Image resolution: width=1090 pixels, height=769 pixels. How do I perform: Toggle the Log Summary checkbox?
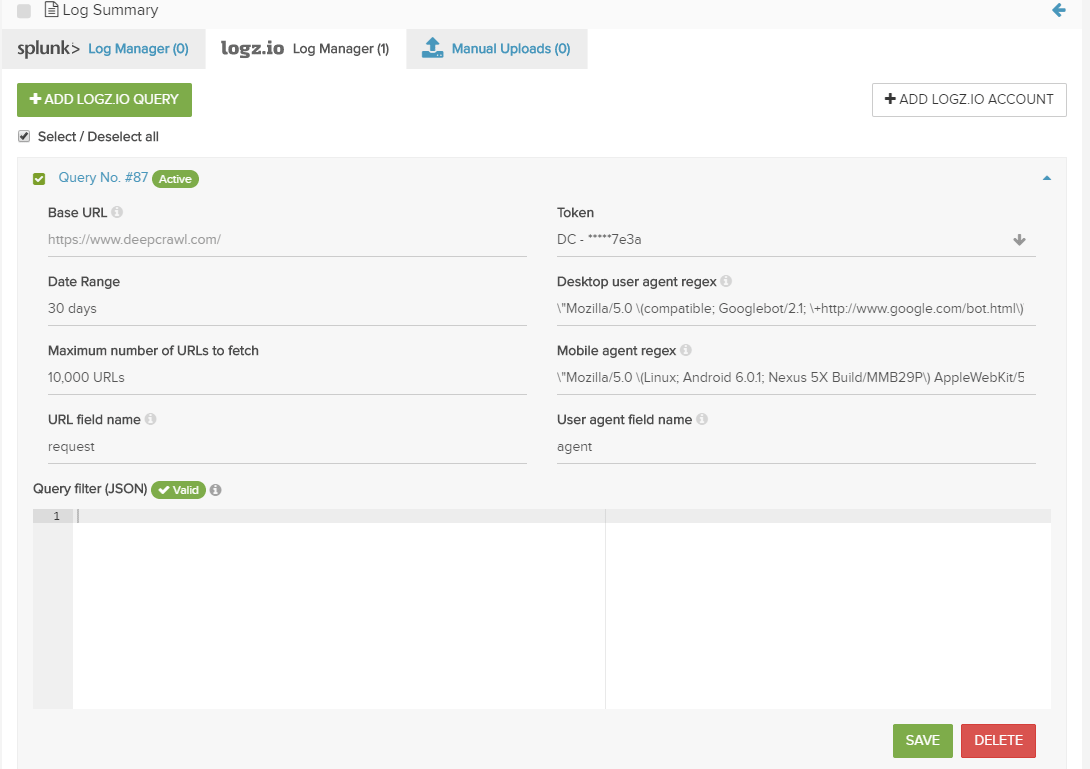click(24, 10)
